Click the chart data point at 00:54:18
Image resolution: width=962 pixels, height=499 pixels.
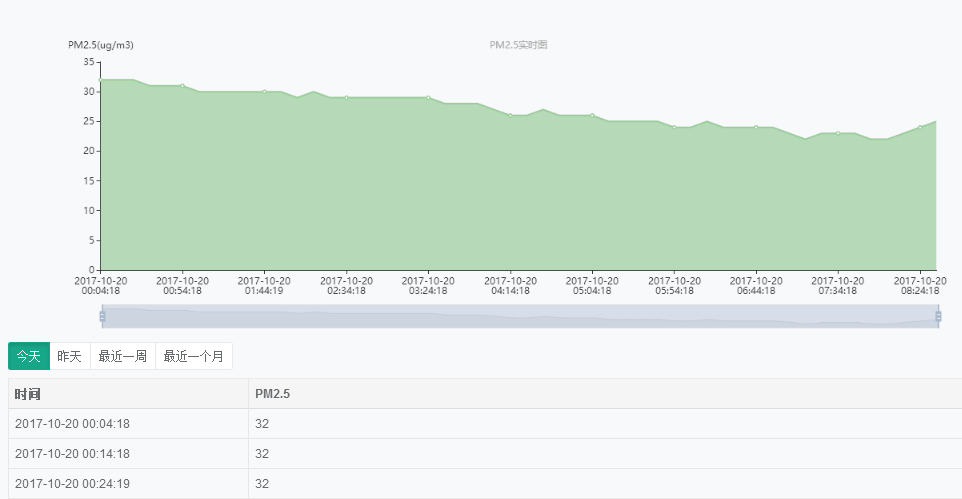[182, 86]
